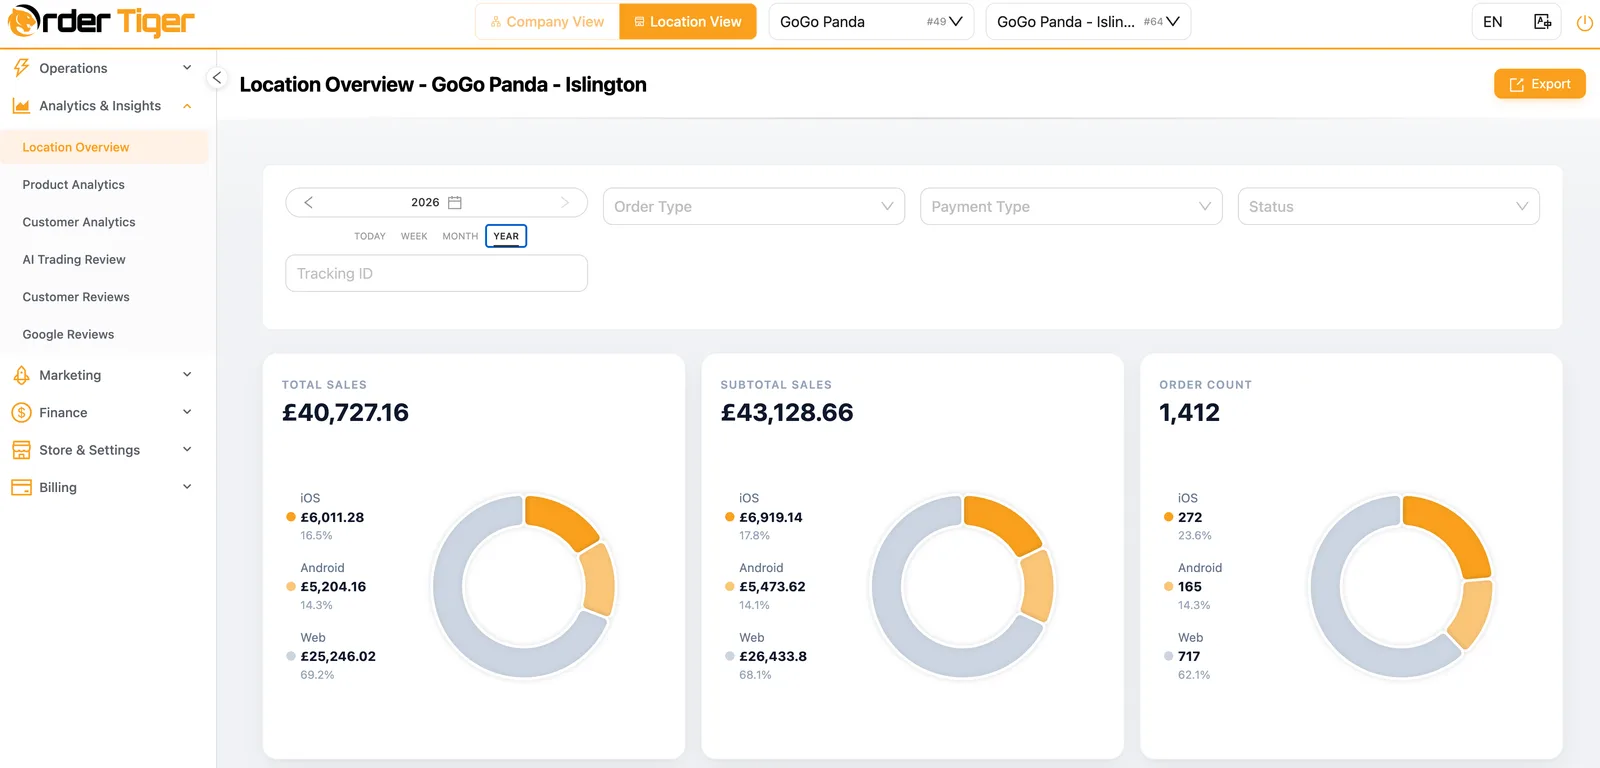Click the Store & Settings shop icon
The image size is (1600, 768).
tap(21, 450)
